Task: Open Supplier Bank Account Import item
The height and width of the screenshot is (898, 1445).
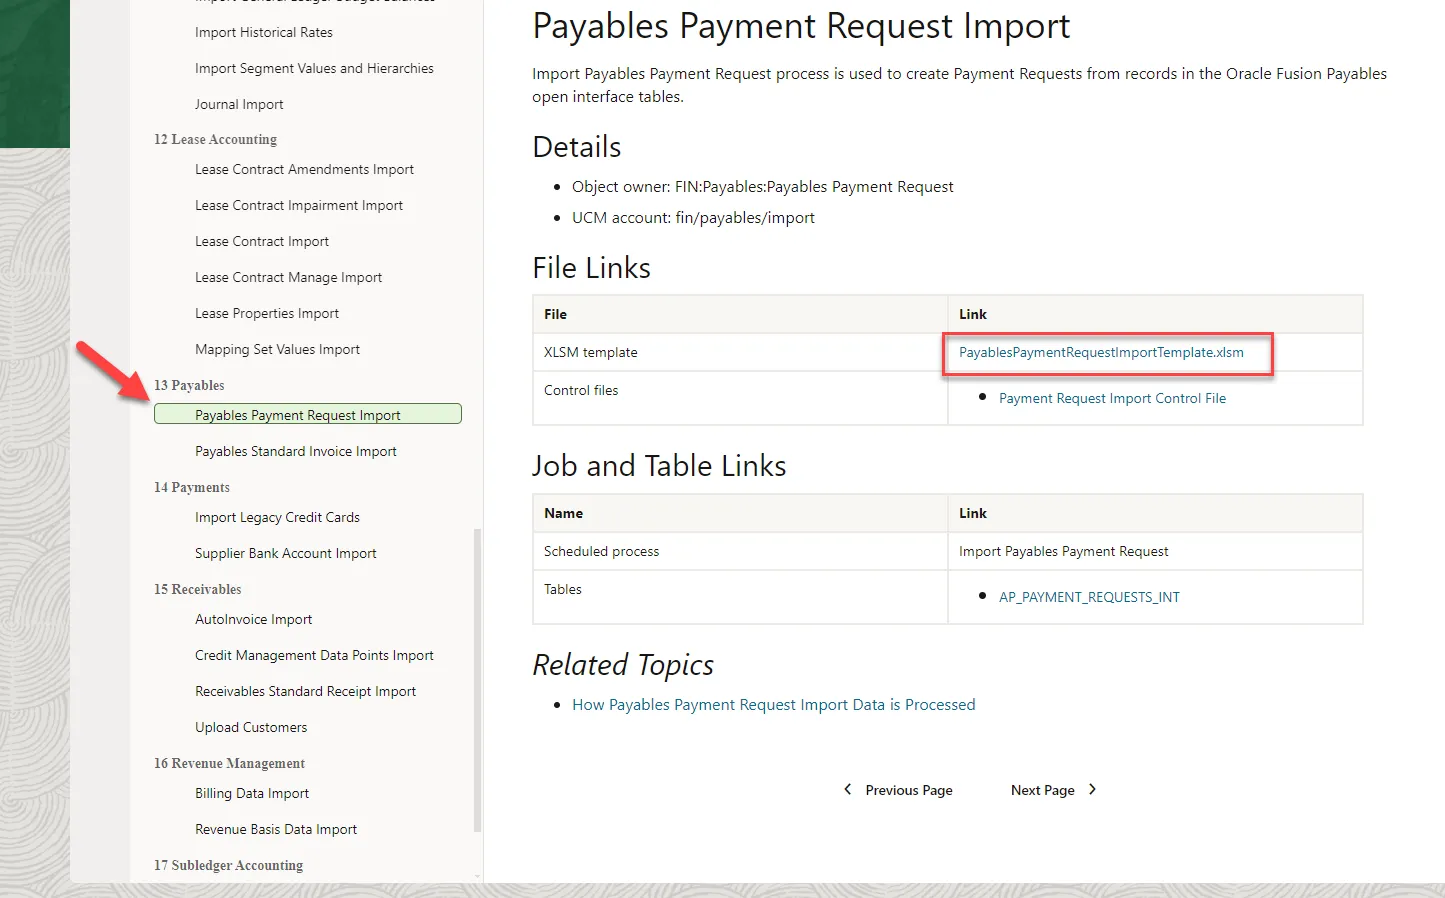Action: [286, 554]
